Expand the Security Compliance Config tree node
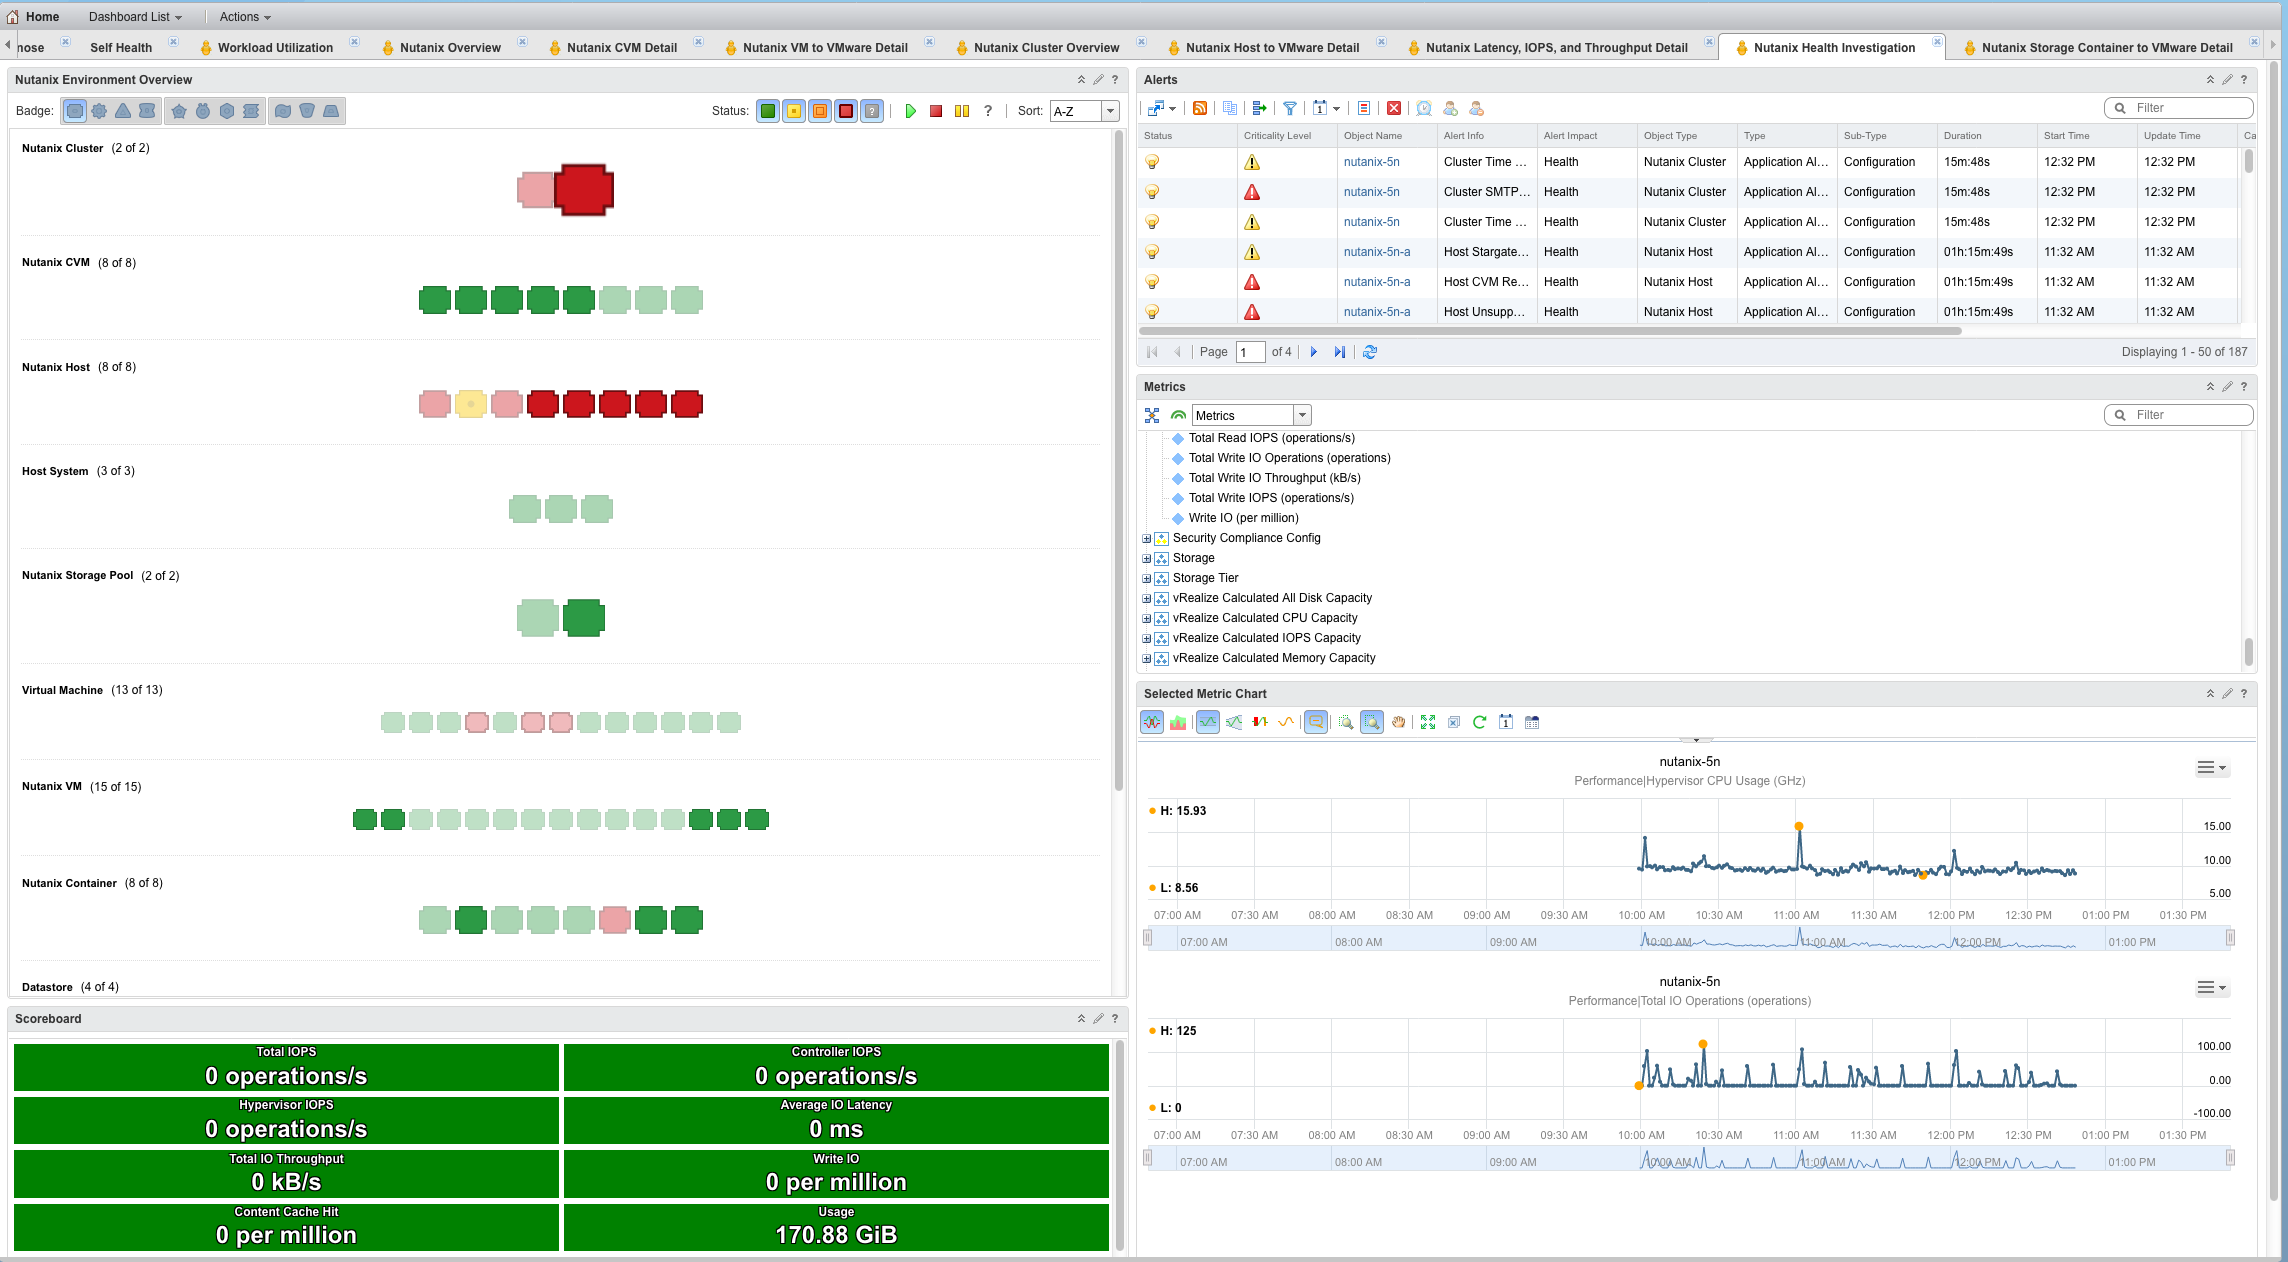This screenshot has width=2288, height=1262. click(1147, 538)
